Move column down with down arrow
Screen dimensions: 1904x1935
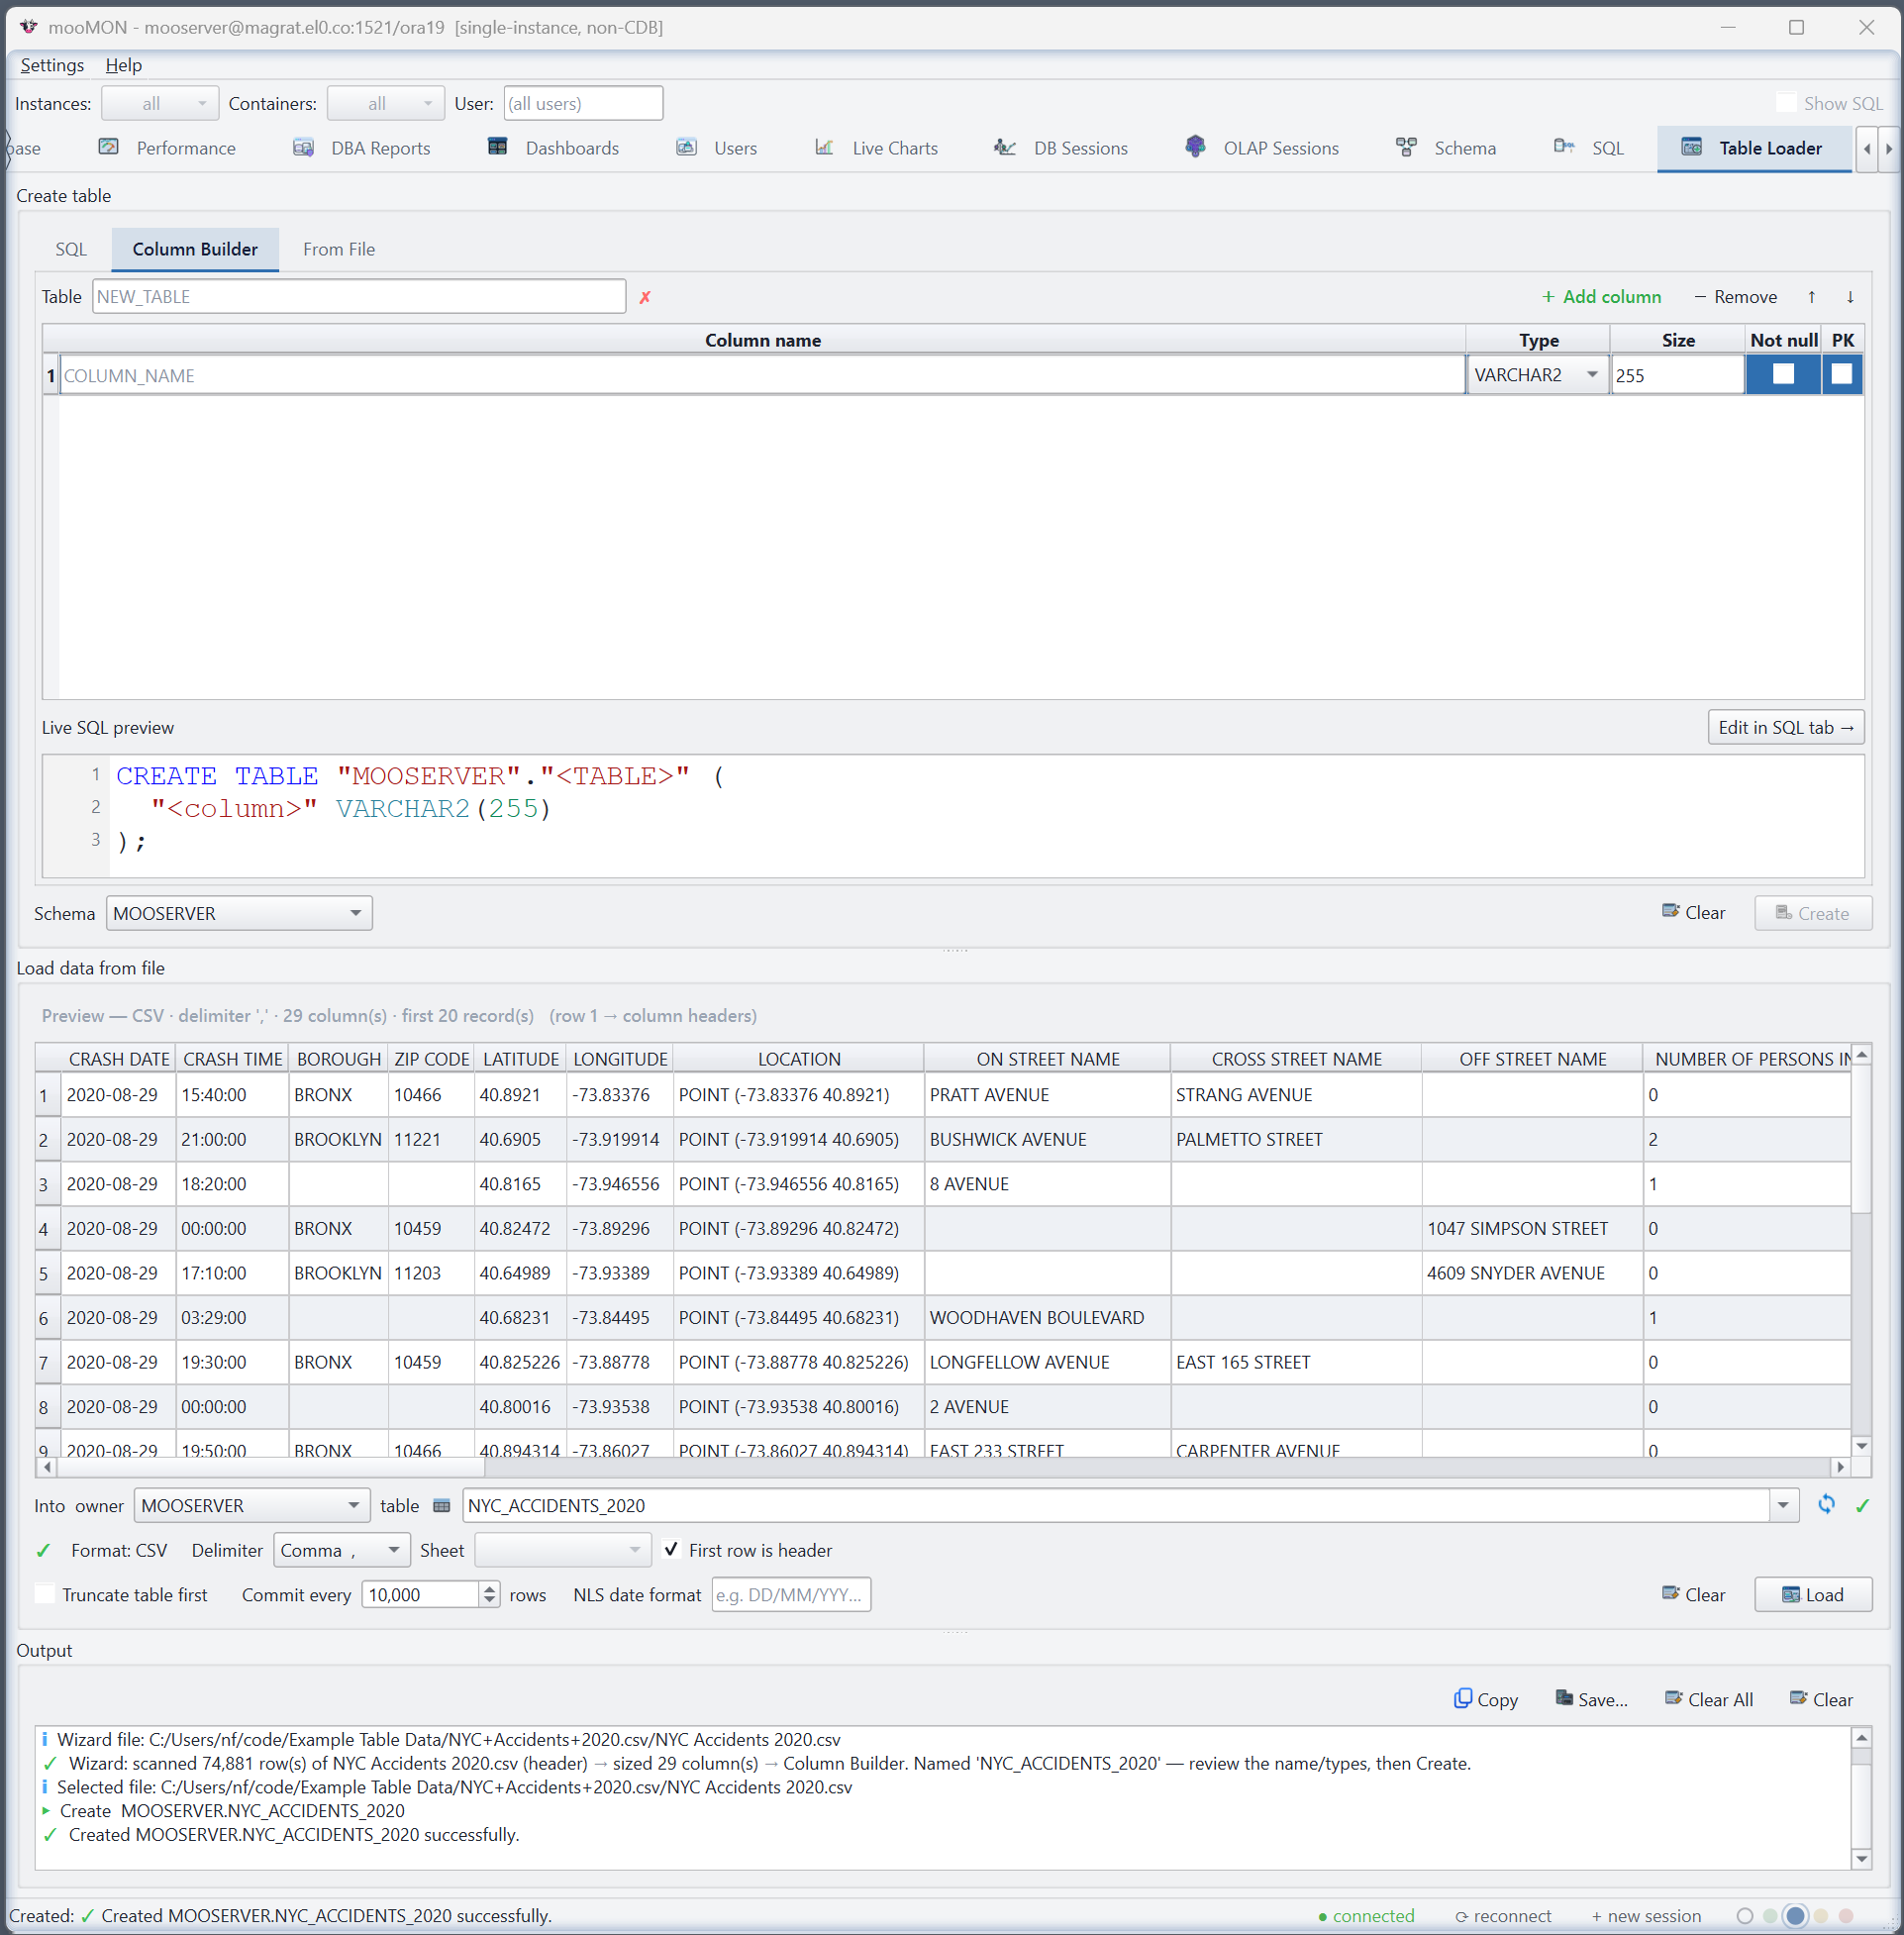1850,297
